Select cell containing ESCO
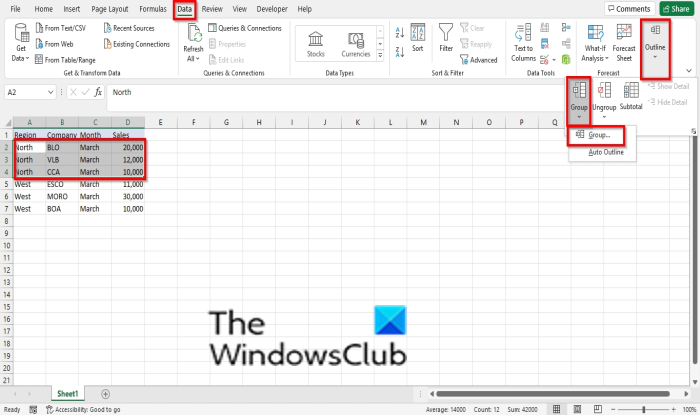This screenshot has width=700, height=415. coord(62,184)
